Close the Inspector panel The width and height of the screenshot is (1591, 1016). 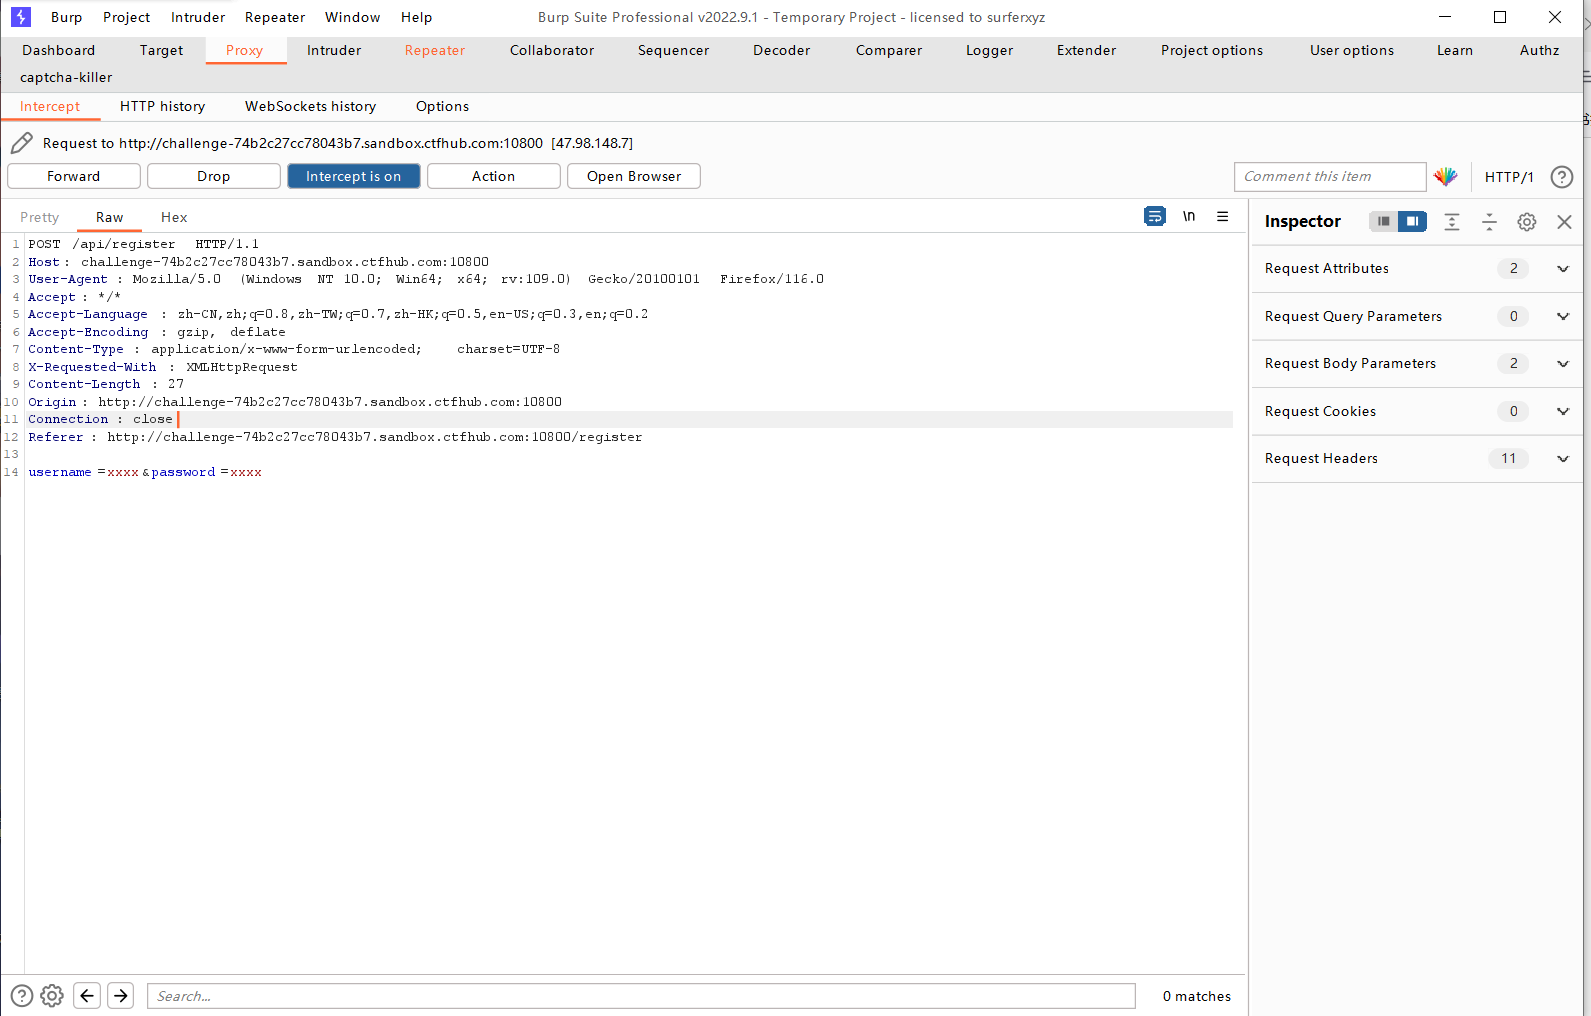[x=1565, y=222]
